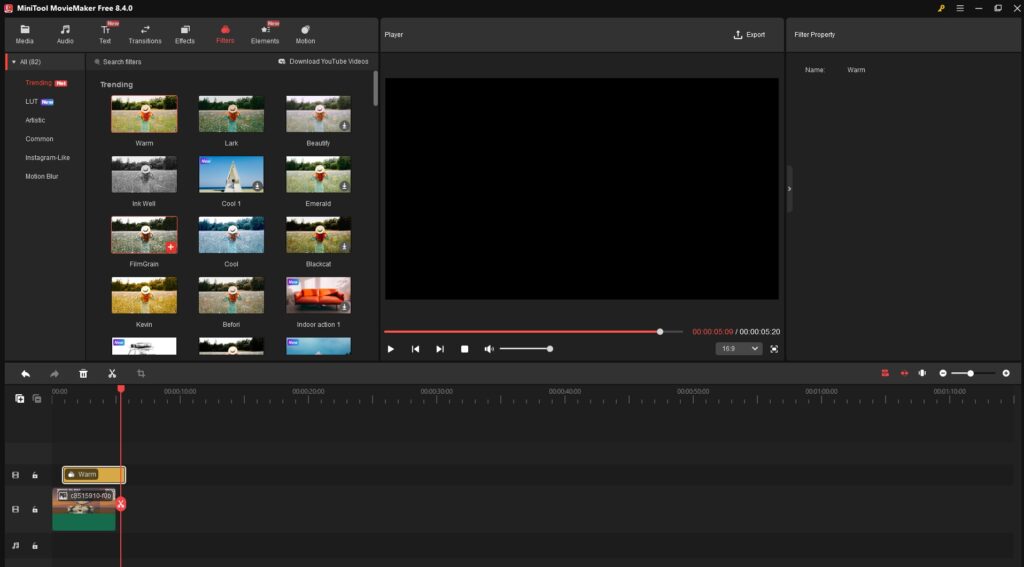Lock the Warm filter track
Image resolution: width=1024 pixels, height=567 pixels.
35,476
